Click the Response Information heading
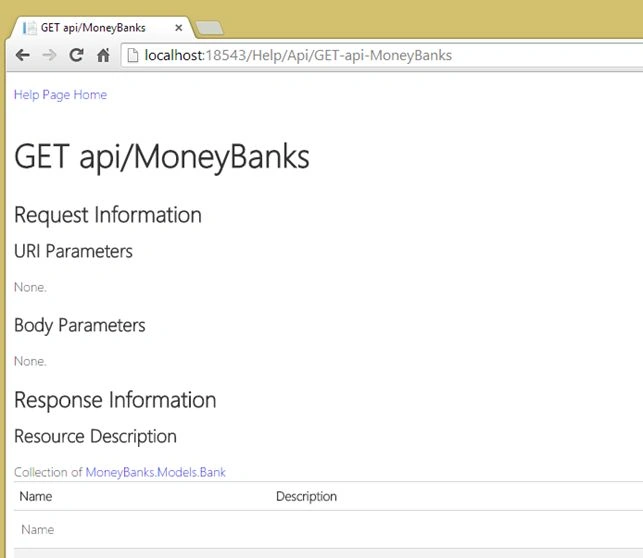The width and height of the screenshot is (643, 558). [115, 401]
